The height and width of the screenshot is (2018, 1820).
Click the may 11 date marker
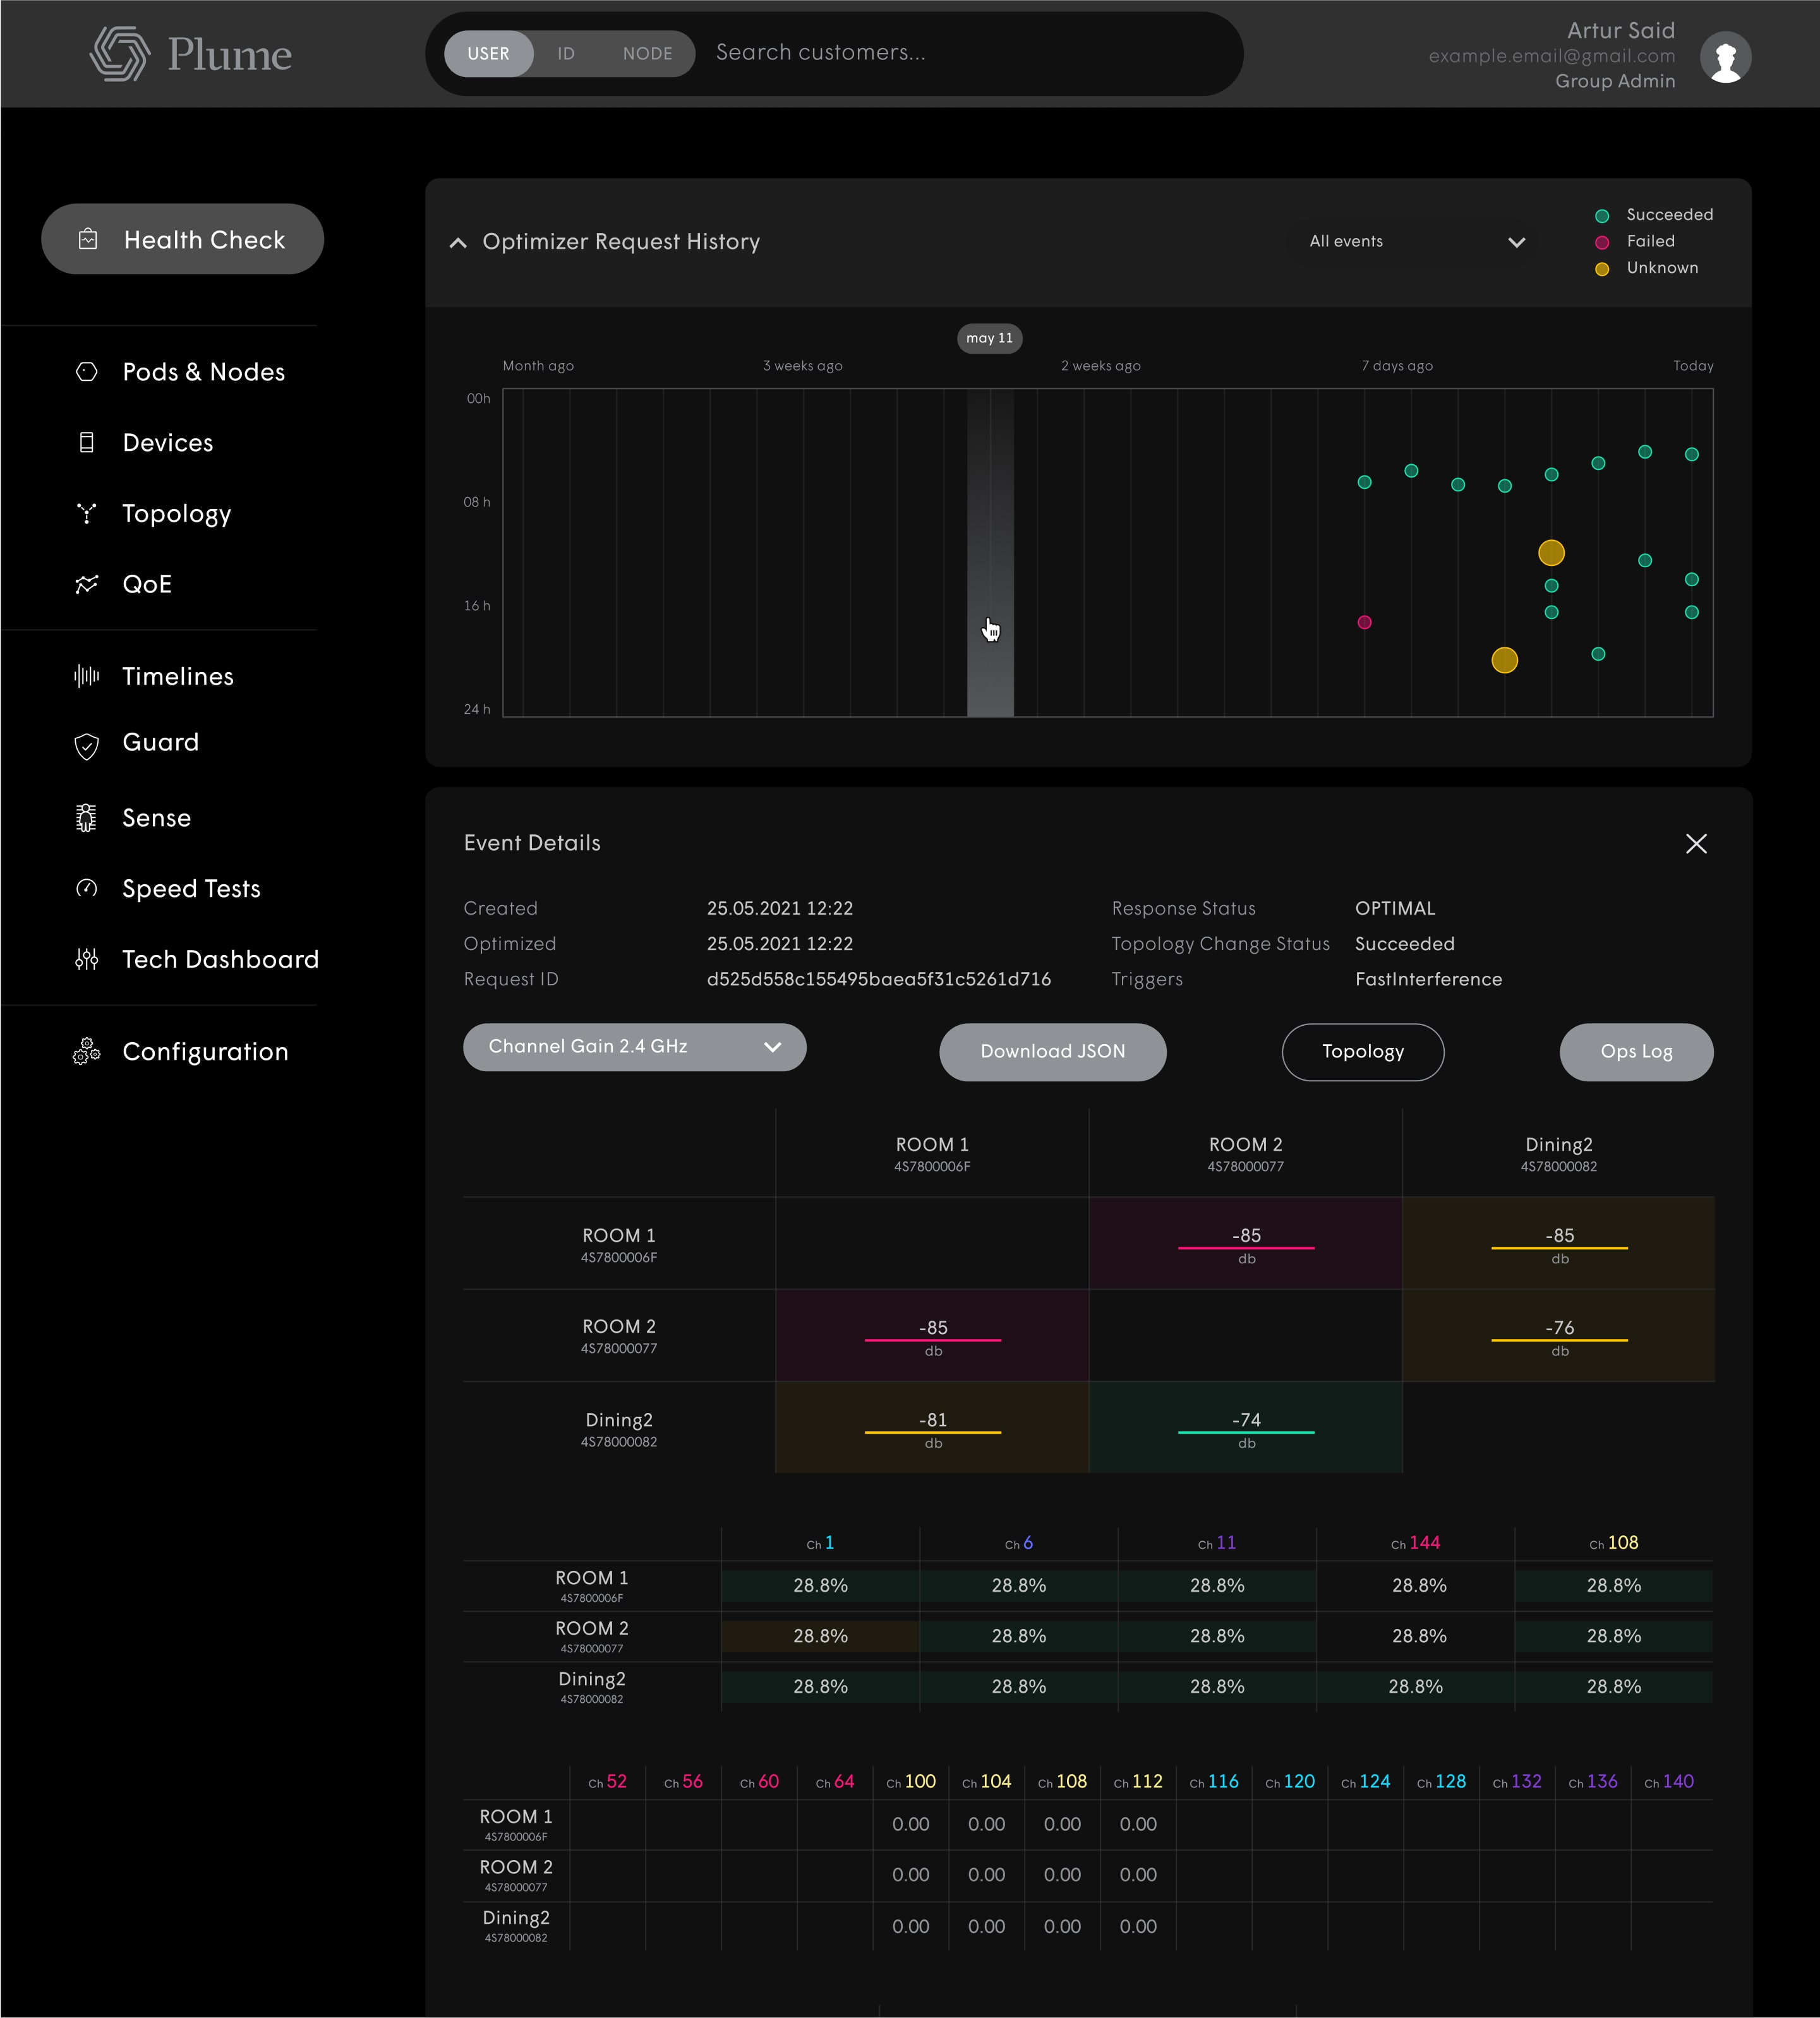tap(990, 338)
